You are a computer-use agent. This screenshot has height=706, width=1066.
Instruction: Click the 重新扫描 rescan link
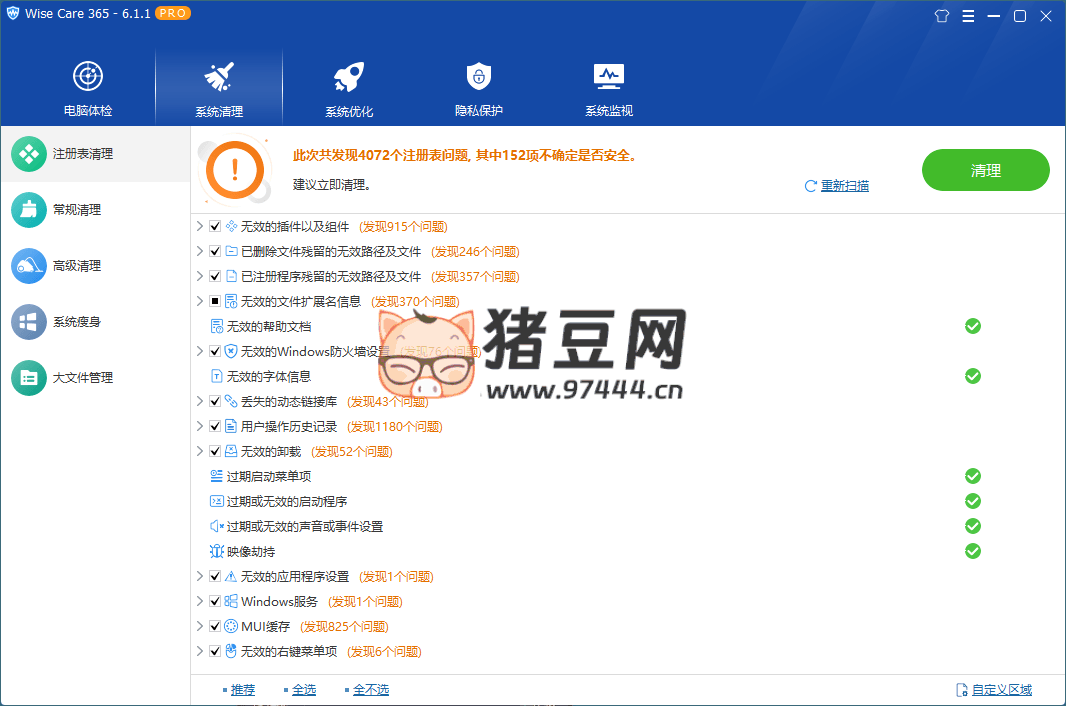tap(844, 186)
